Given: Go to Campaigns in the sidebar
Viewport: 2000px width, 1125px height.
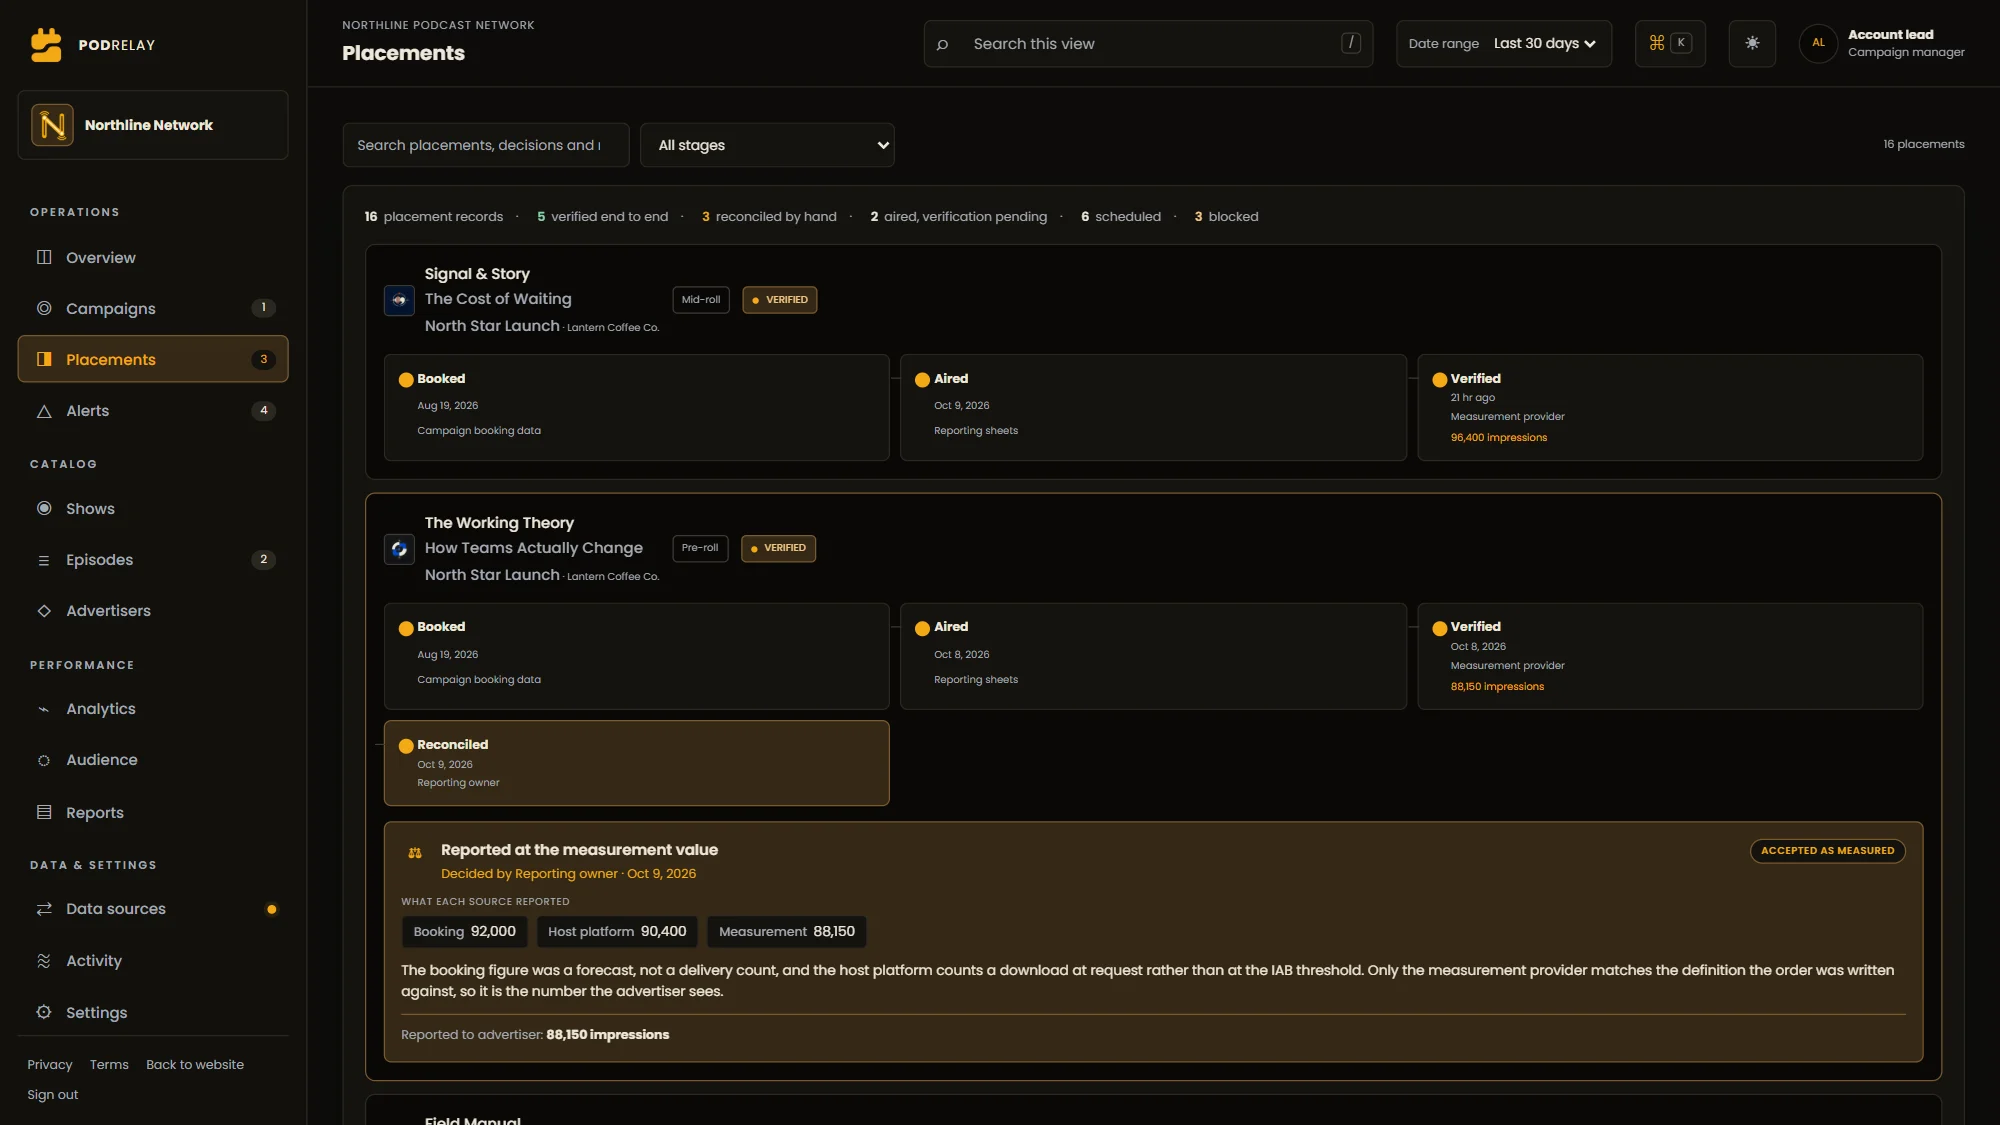Looking at the screenshot, I should pyautogui.click(x=153, y=308).
